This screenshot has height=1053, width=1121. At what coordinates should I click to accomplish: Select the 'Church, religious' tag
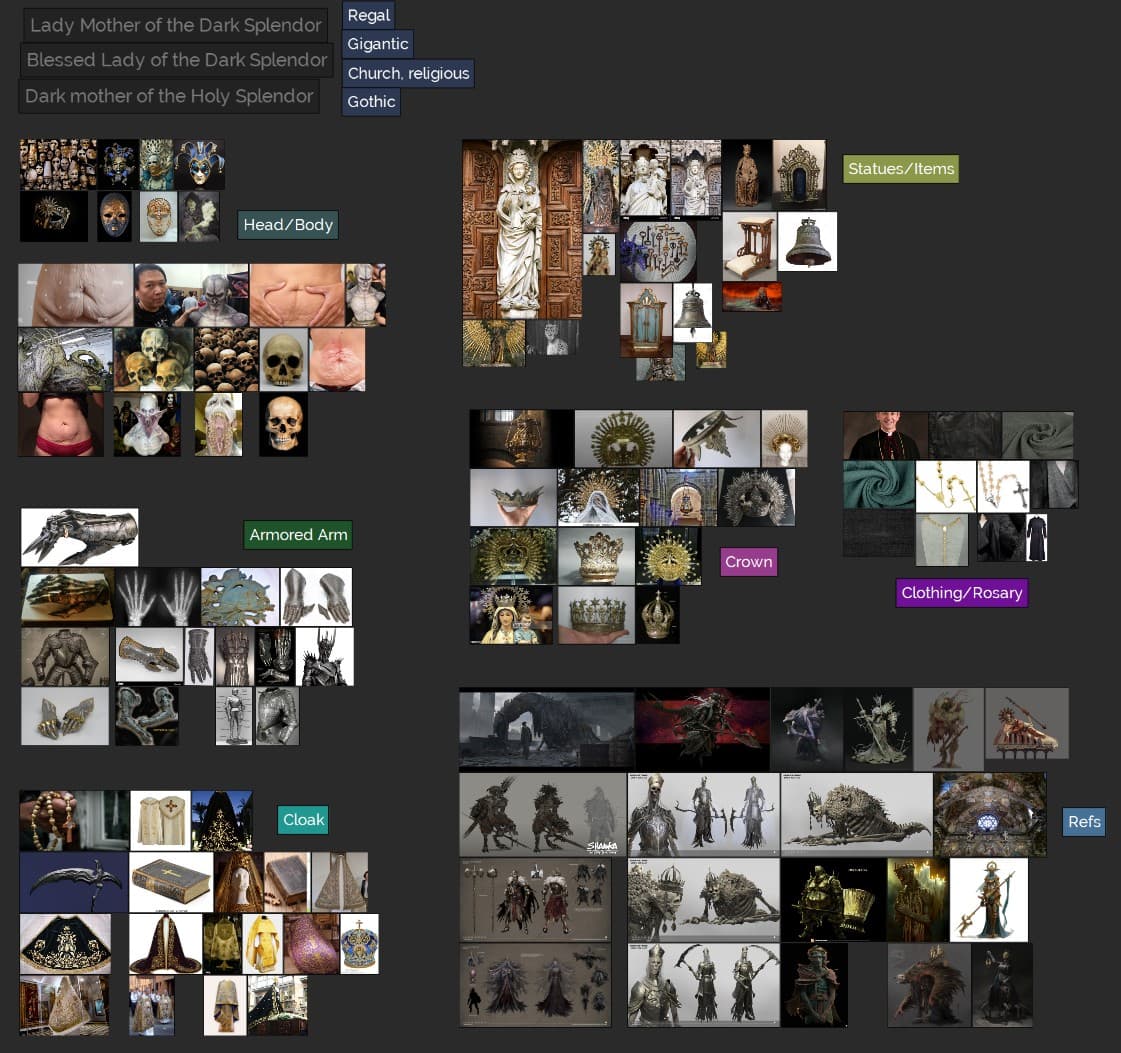[407, 73]
